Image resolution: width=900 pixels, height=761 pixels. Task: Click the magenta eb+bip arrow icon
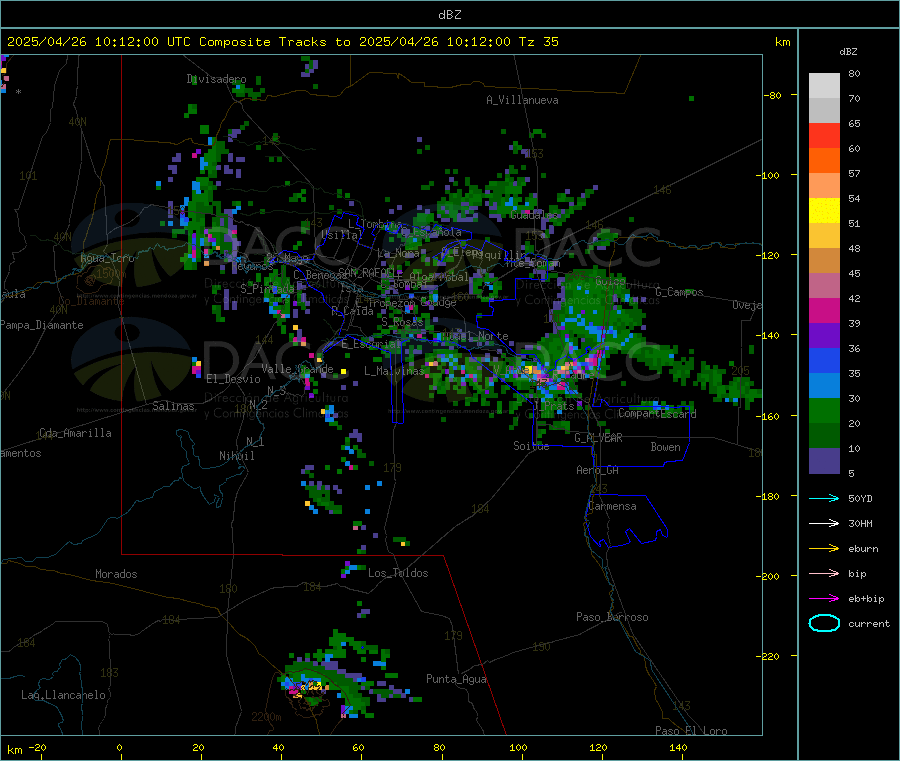[x=824, y=599]
